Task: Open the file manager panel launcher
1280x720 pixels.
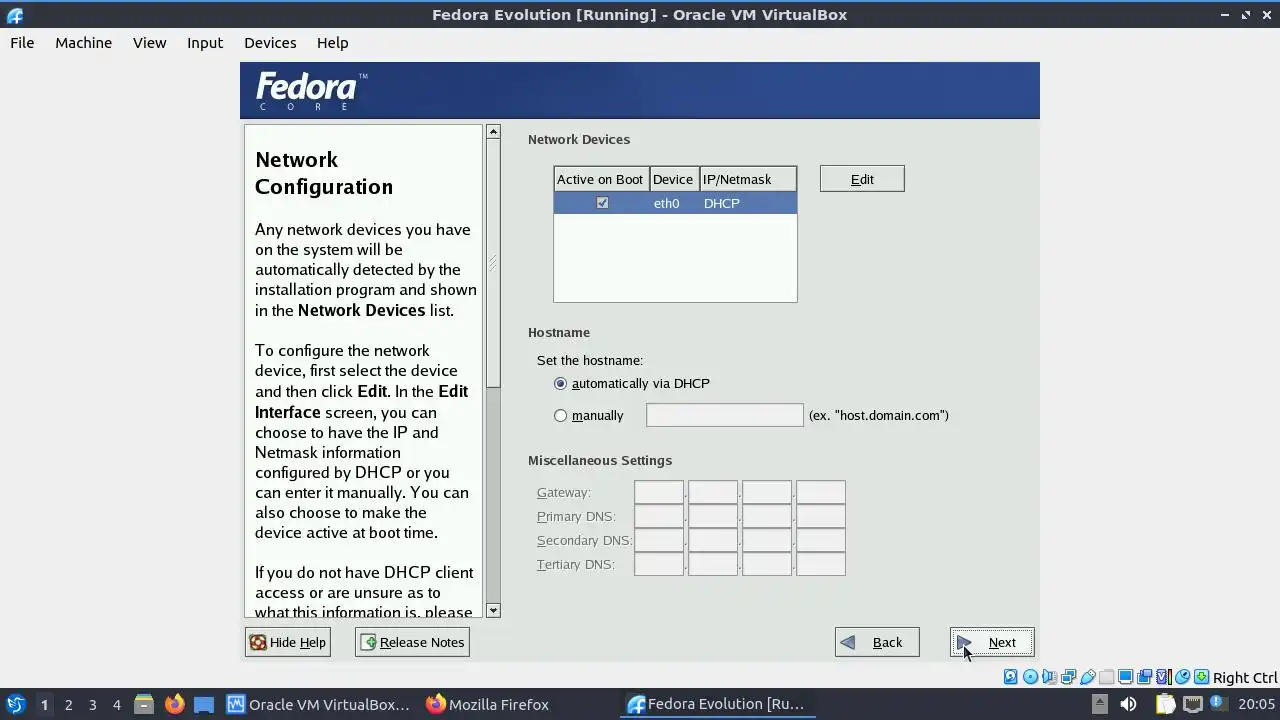Action: (144, 704)
